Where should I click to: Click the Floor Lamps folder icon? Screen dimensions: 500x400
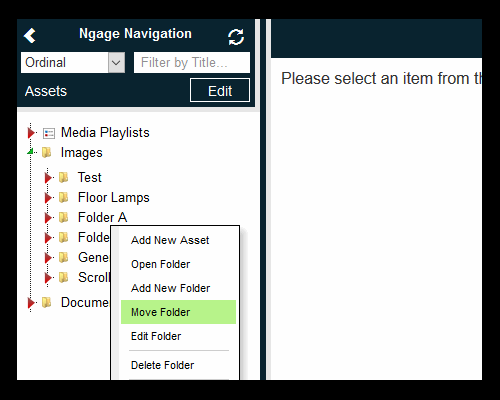[63, 197]
